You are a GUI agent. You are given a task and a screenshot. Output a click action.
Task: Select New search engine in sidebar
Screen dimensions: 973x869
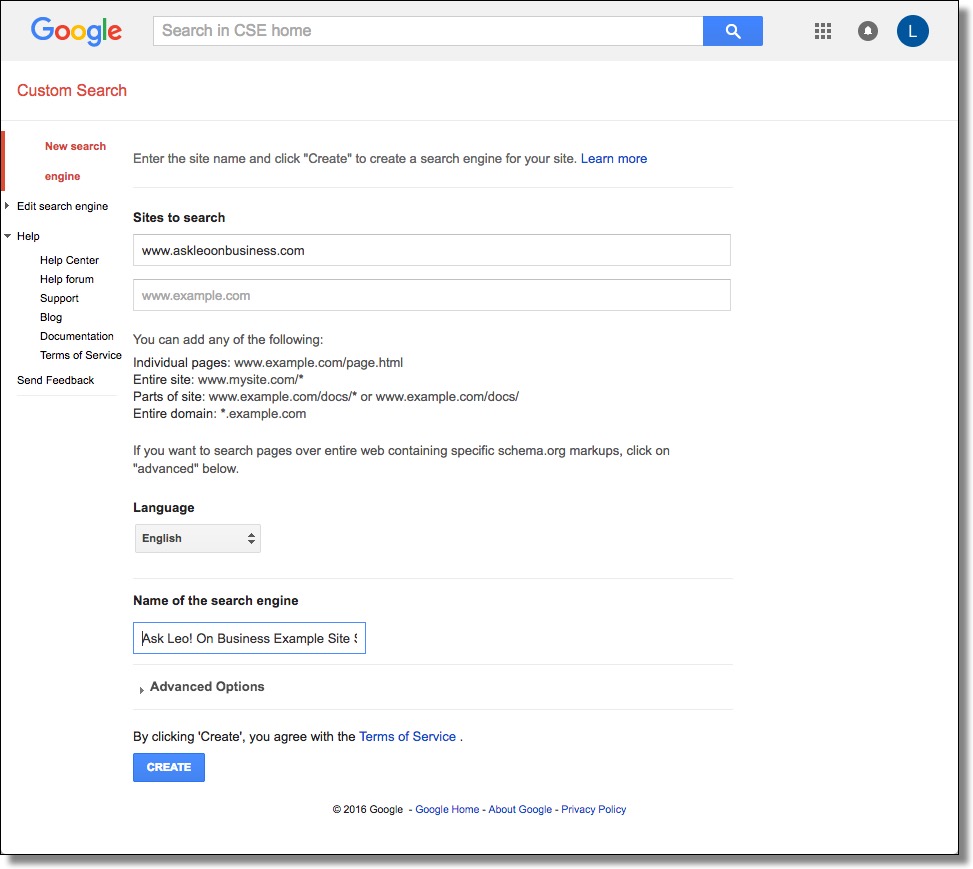(x=75, y=161)
